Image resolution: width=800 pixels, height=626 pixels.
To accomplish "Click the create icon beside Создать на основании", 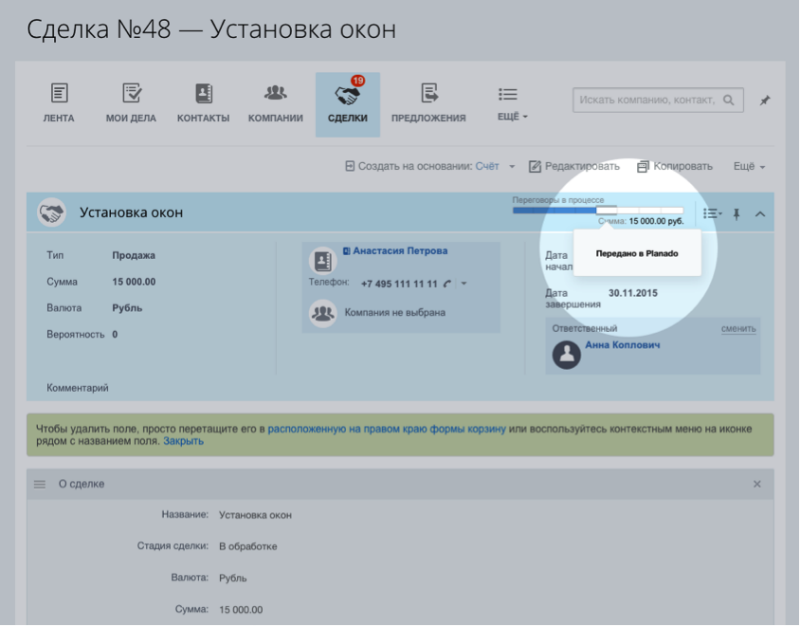I will [349, 166].
